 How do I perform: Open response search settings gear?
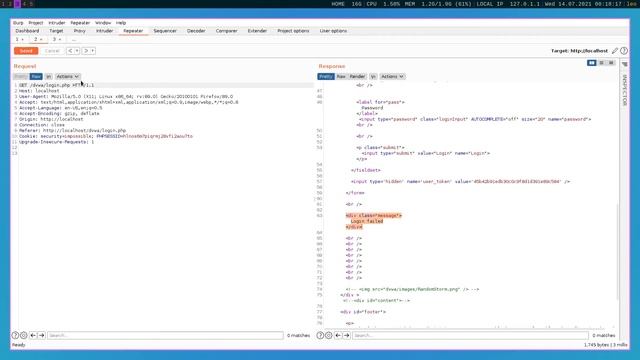(x=329, y=335)
